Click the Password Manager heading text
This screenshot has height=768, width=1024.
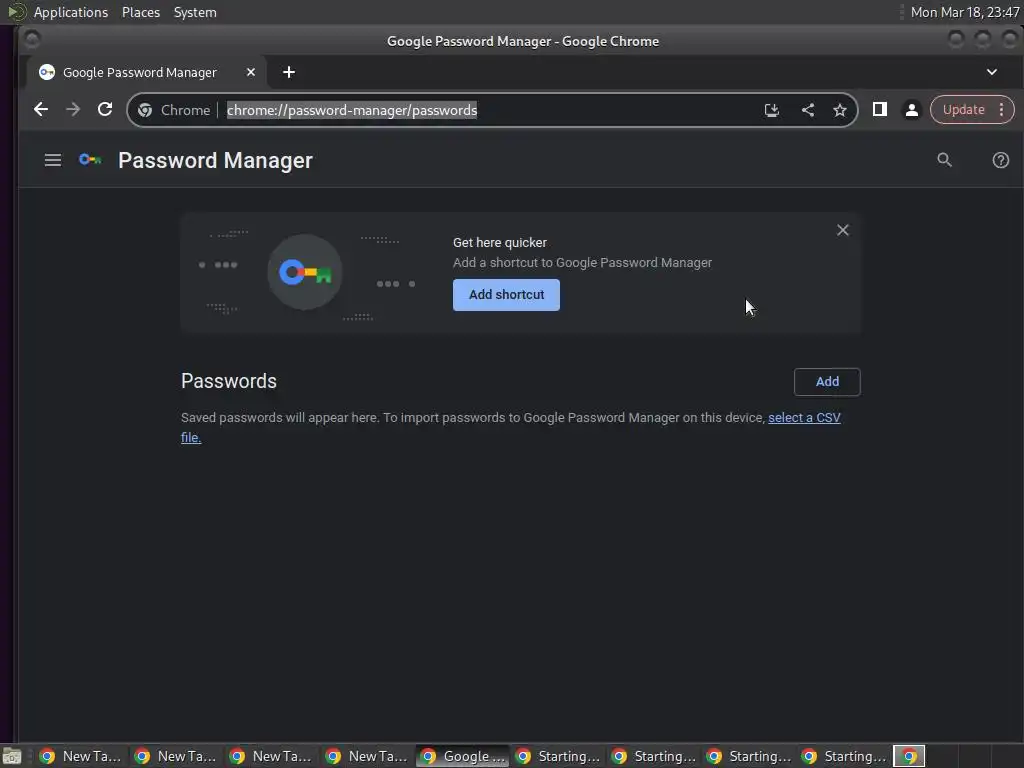215,161
